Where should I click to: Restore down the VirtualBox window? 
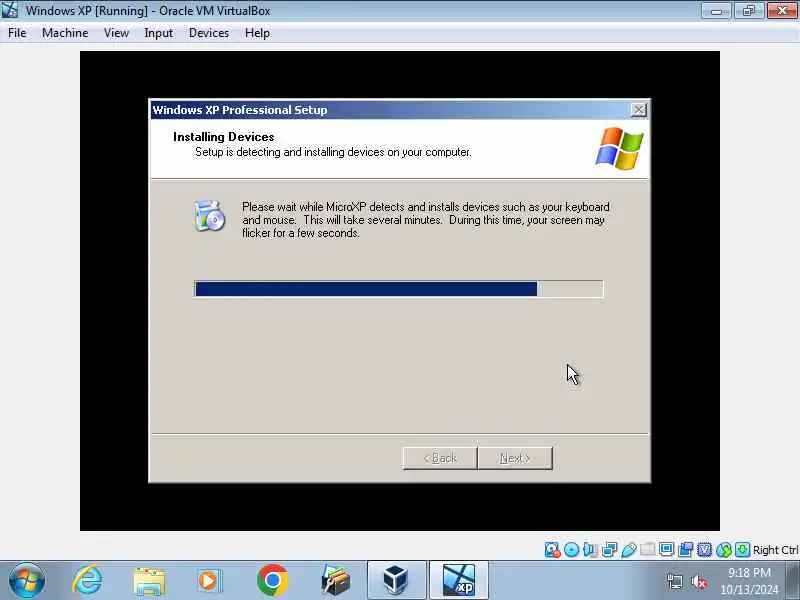tap(748, 10)
